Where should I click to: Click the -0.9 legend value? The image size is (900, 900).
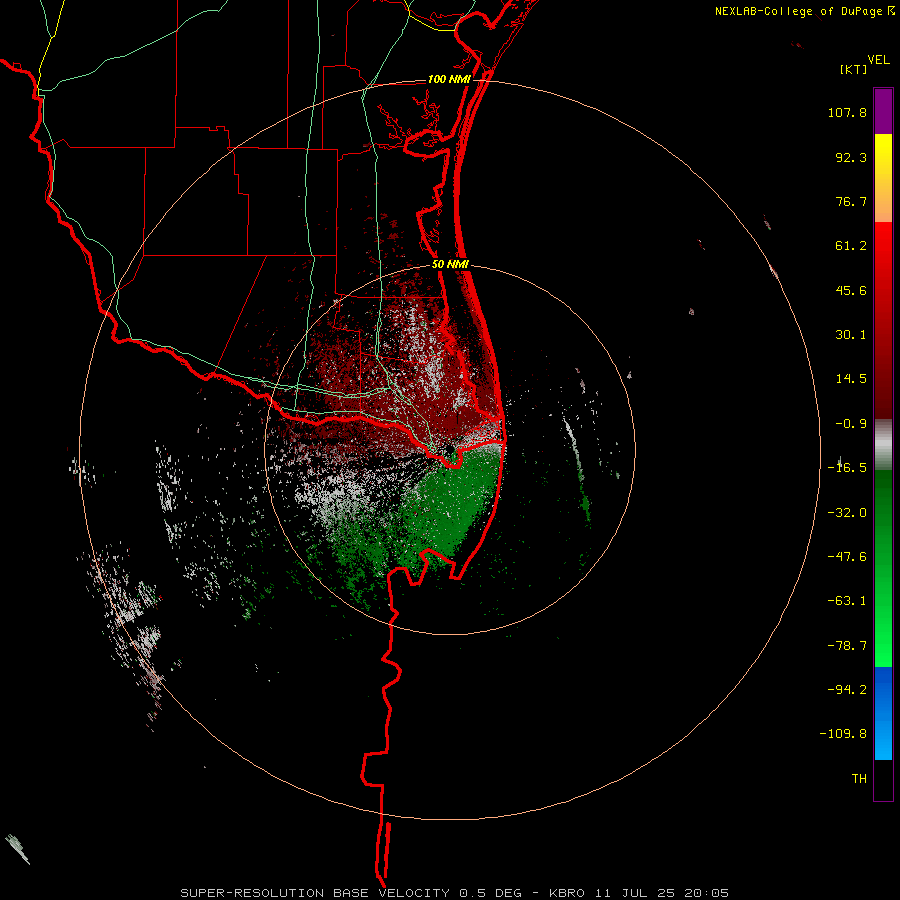tap(851, 424)
